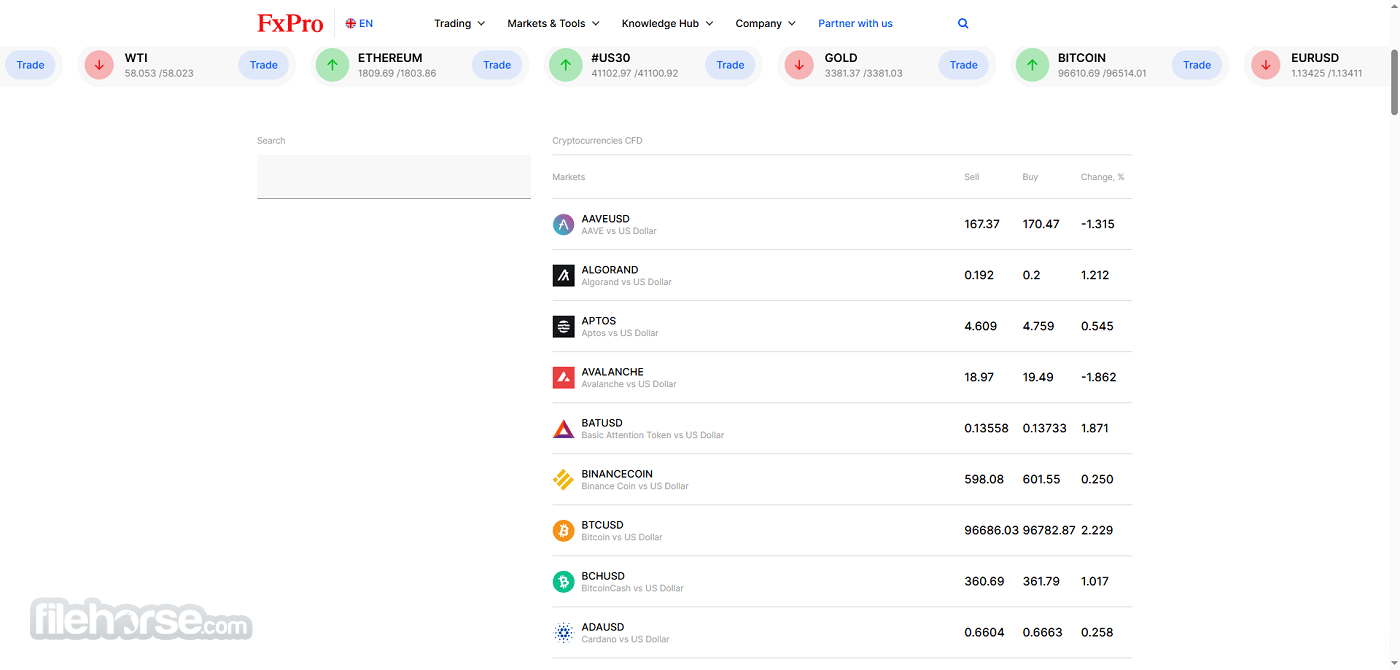Select the BINANCECOIN market name
Image resolution: width=1400 pixels, height=670 pixels.
[x=617, y=474]
